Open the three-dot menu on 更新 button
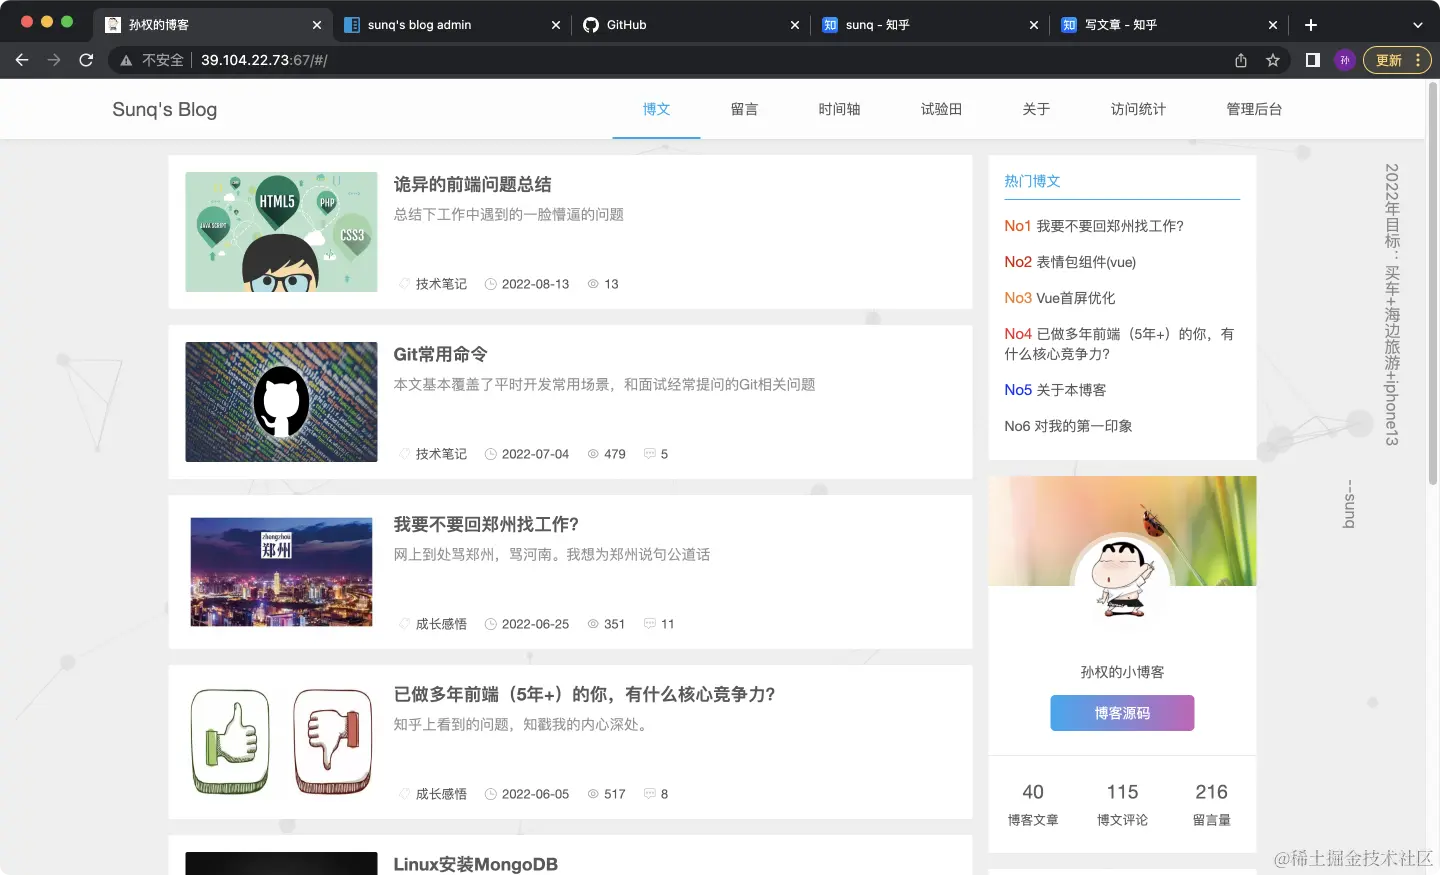Viewport: 1440px width, 875px height. tap(1418, 60)
